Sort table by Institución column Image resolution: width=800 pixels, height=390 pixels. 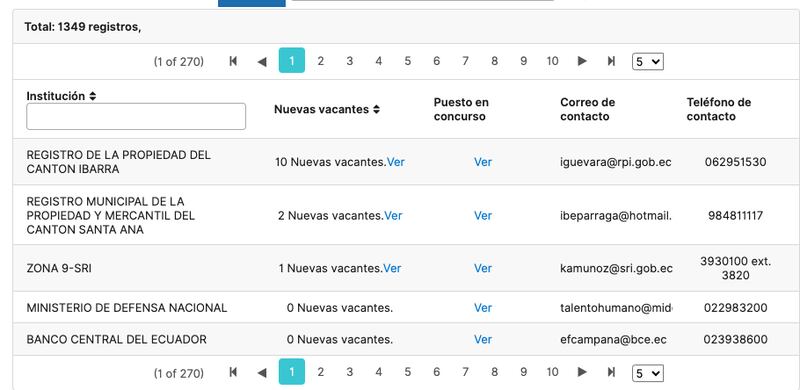click(x=92, y=96)
